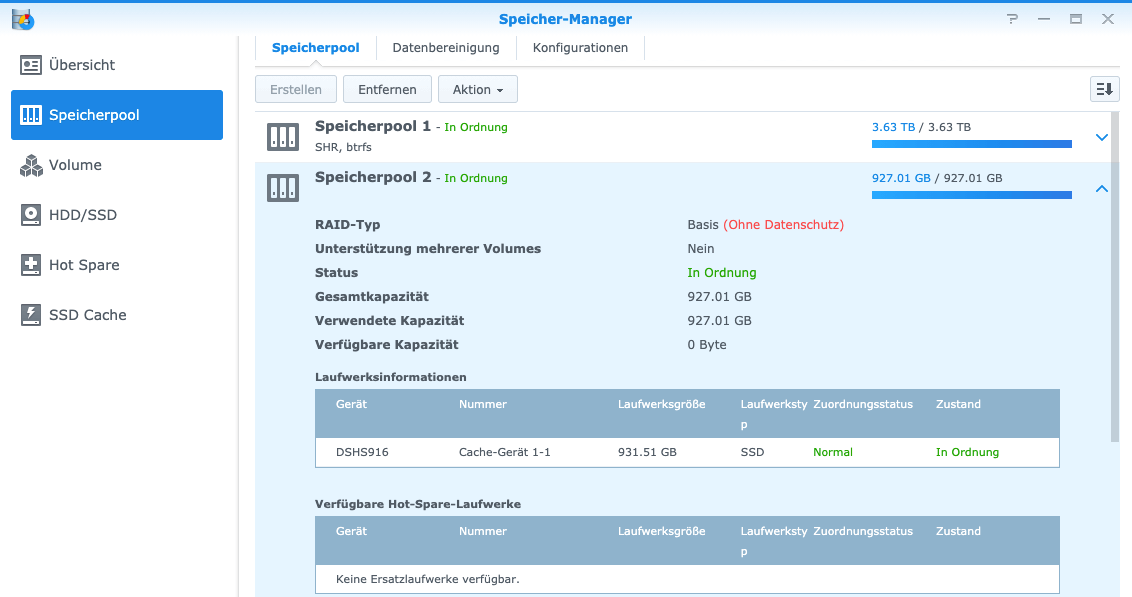Image resolution: width=1132 pixels, height=597 pixels.
Task: Click the Cache-Gerät 1-1 cell
Action: [505, 453]
